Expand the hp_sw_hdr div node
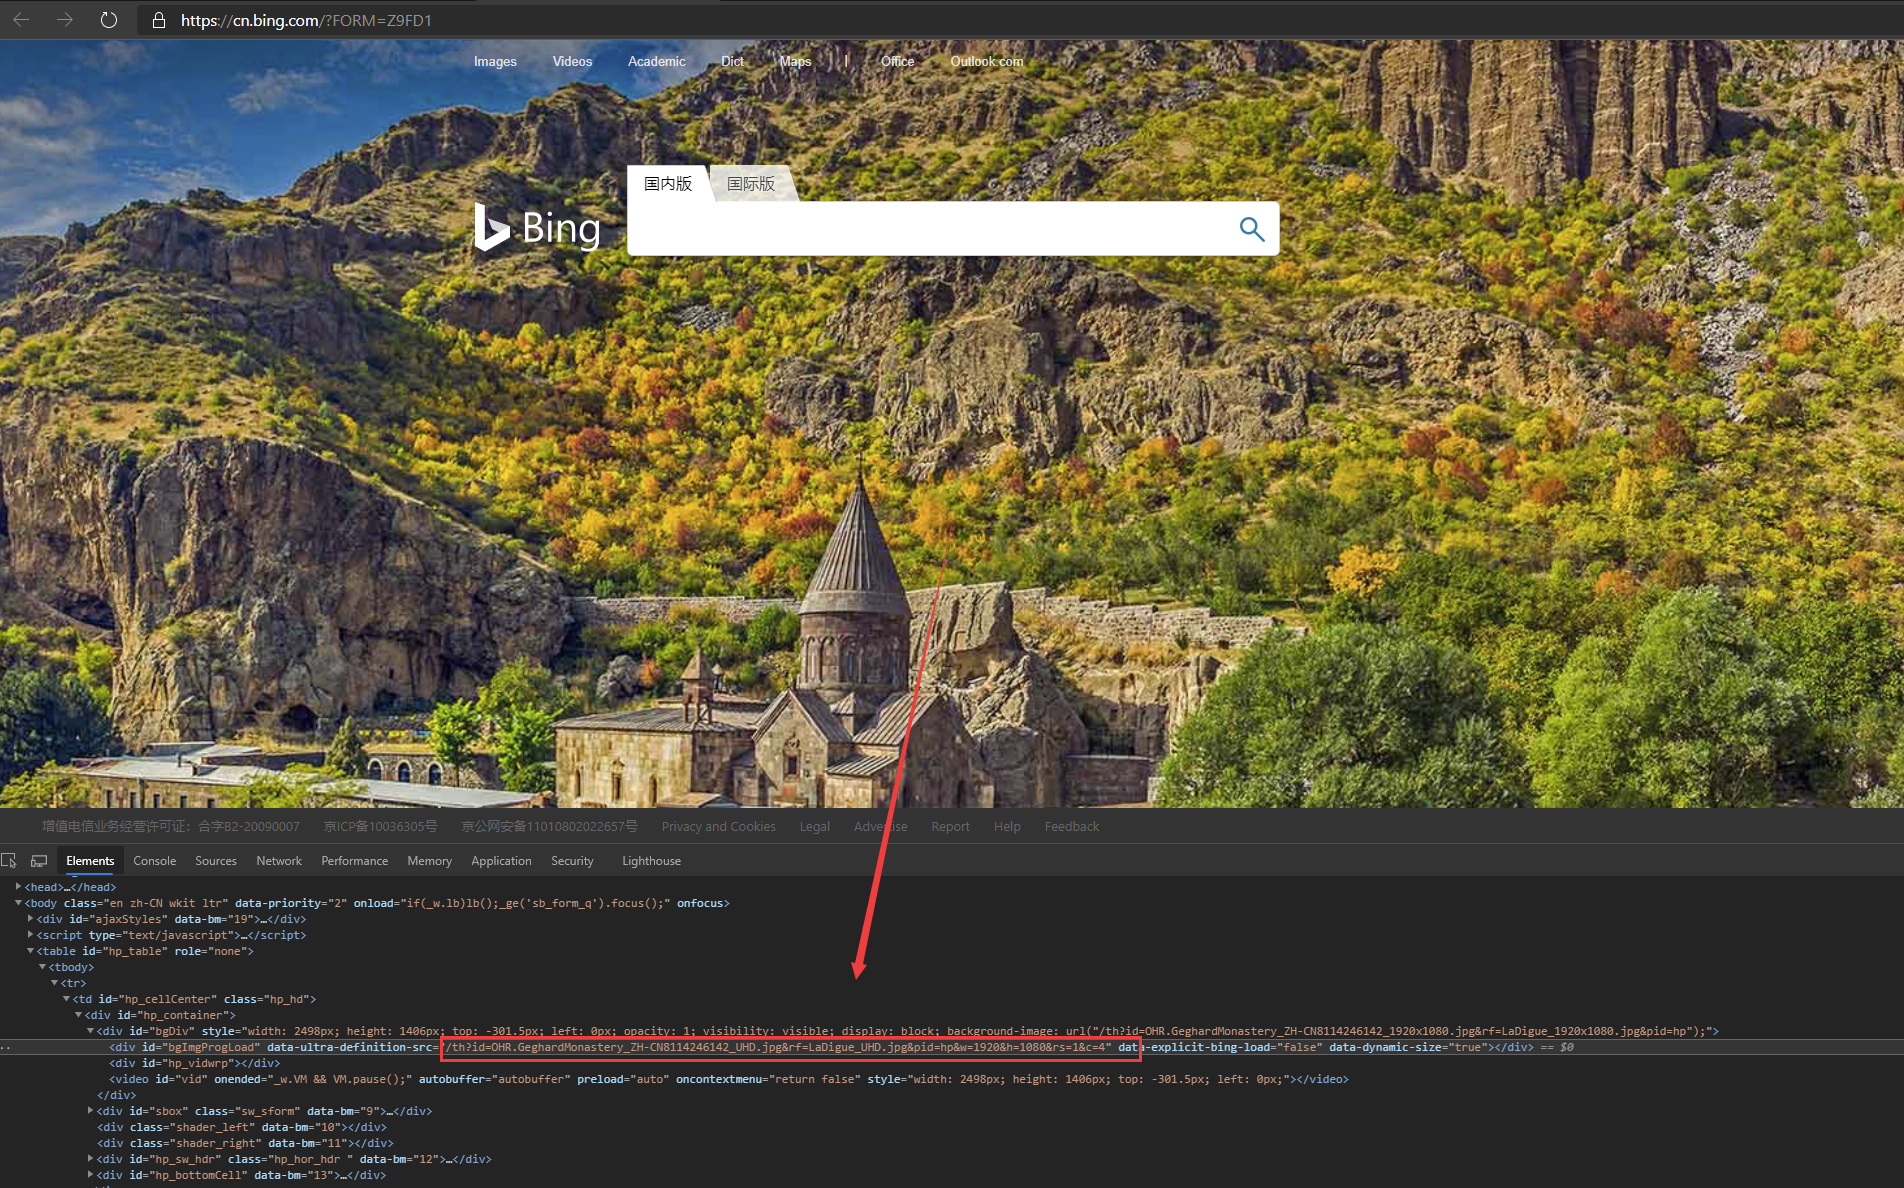The height and width of the screenshot is (1188, 1904). [90, 1159]
